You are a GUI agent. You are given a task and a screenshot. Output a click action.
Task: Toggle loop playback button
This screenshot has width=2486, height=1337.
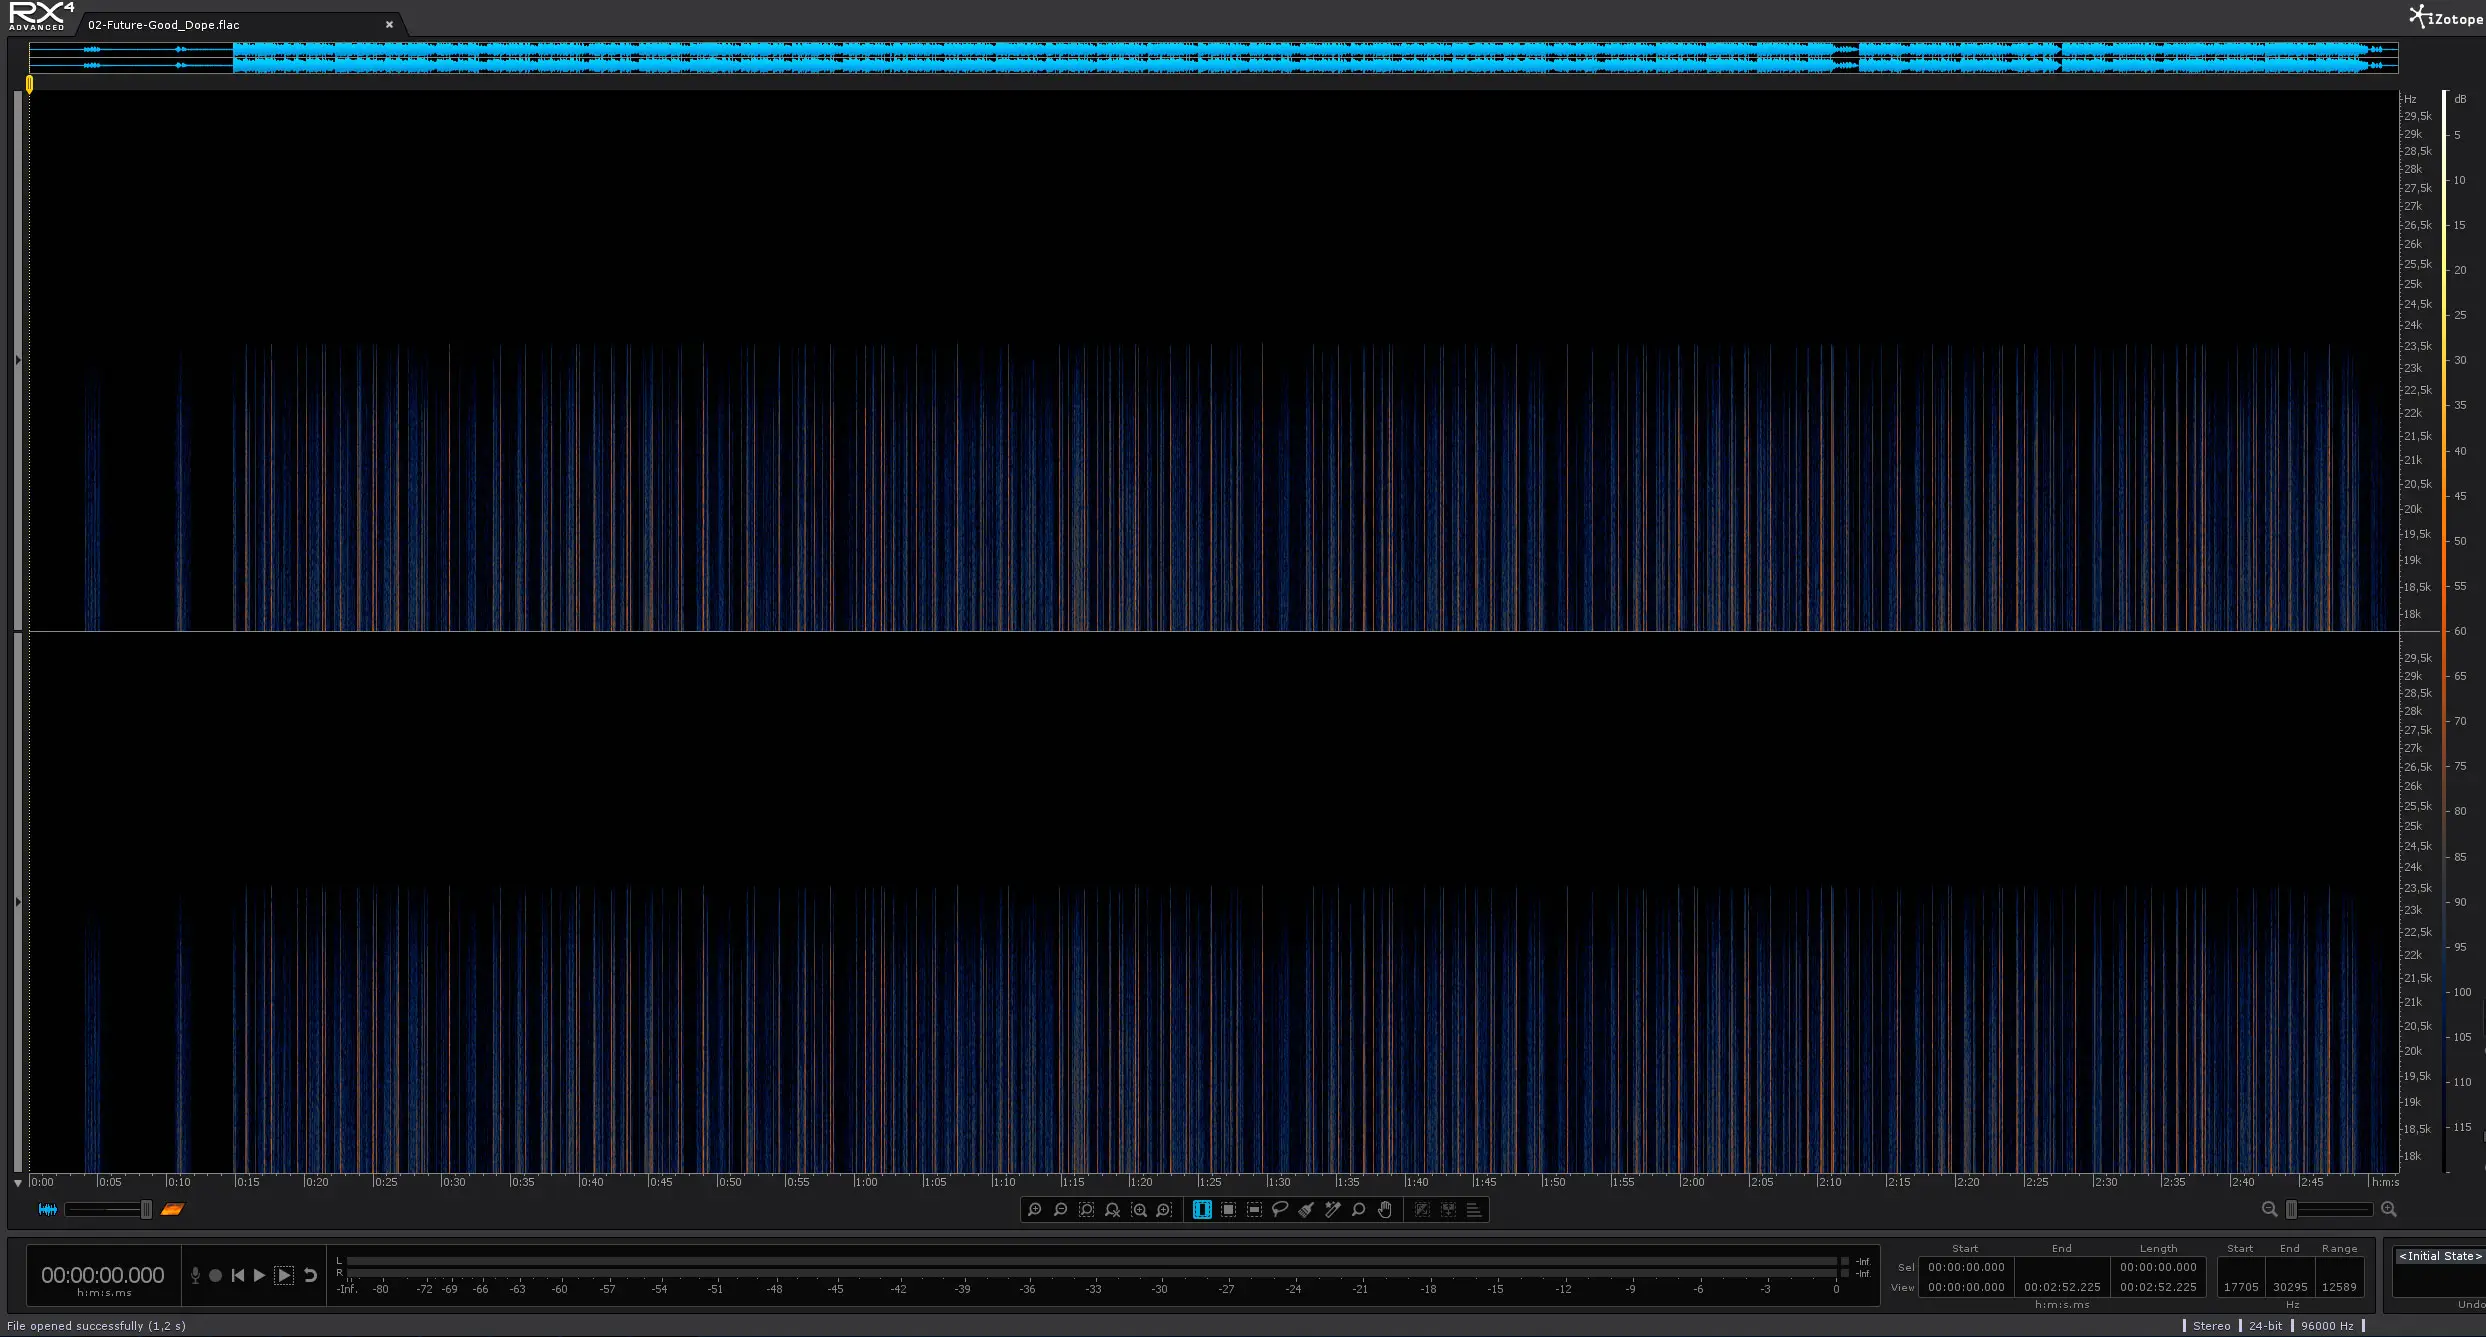point(311,1275)
